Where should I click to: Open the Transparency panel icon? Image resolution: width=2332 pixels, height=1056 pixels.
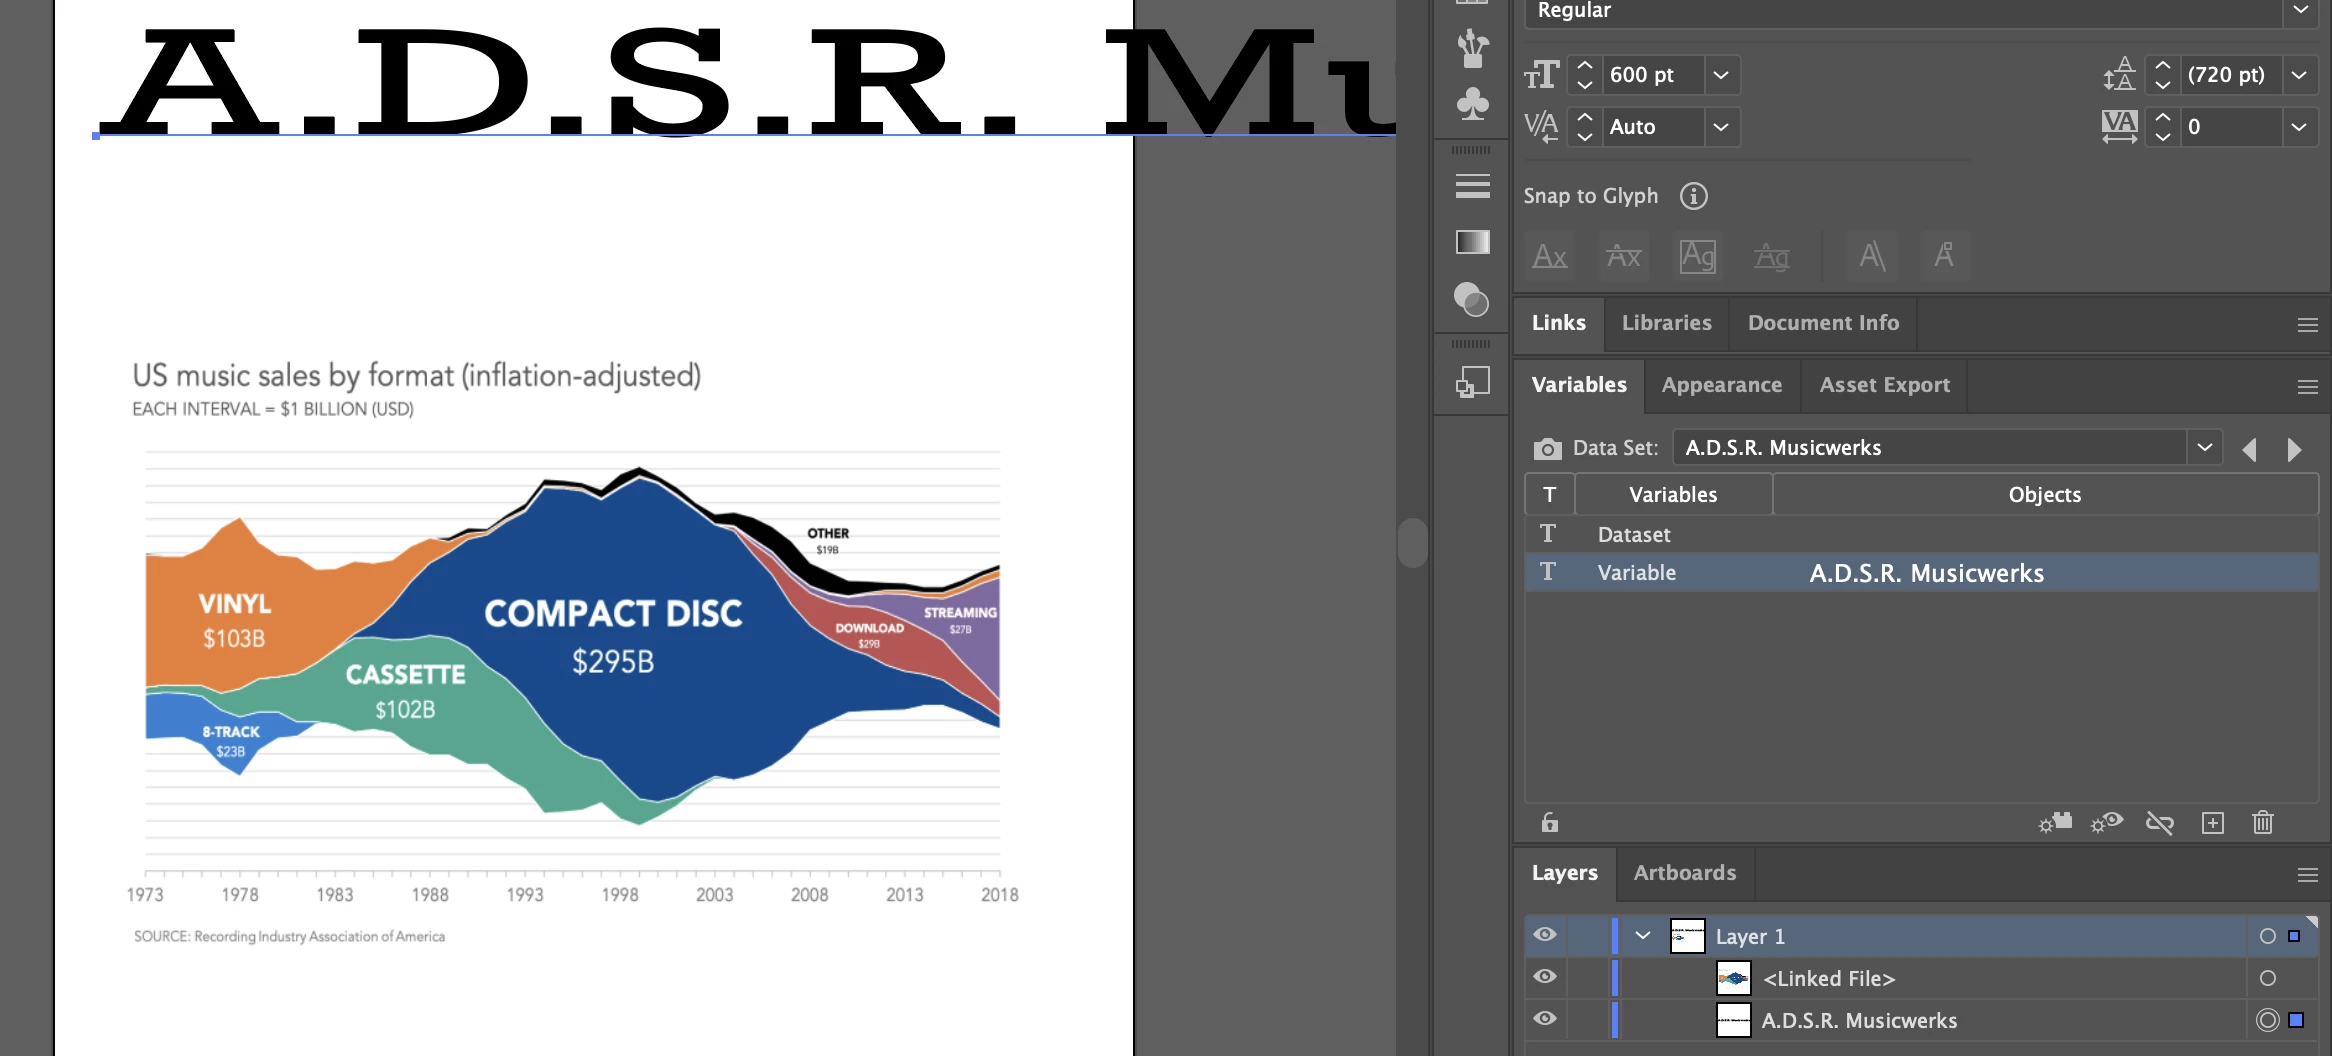click(x=1472, y=299)
